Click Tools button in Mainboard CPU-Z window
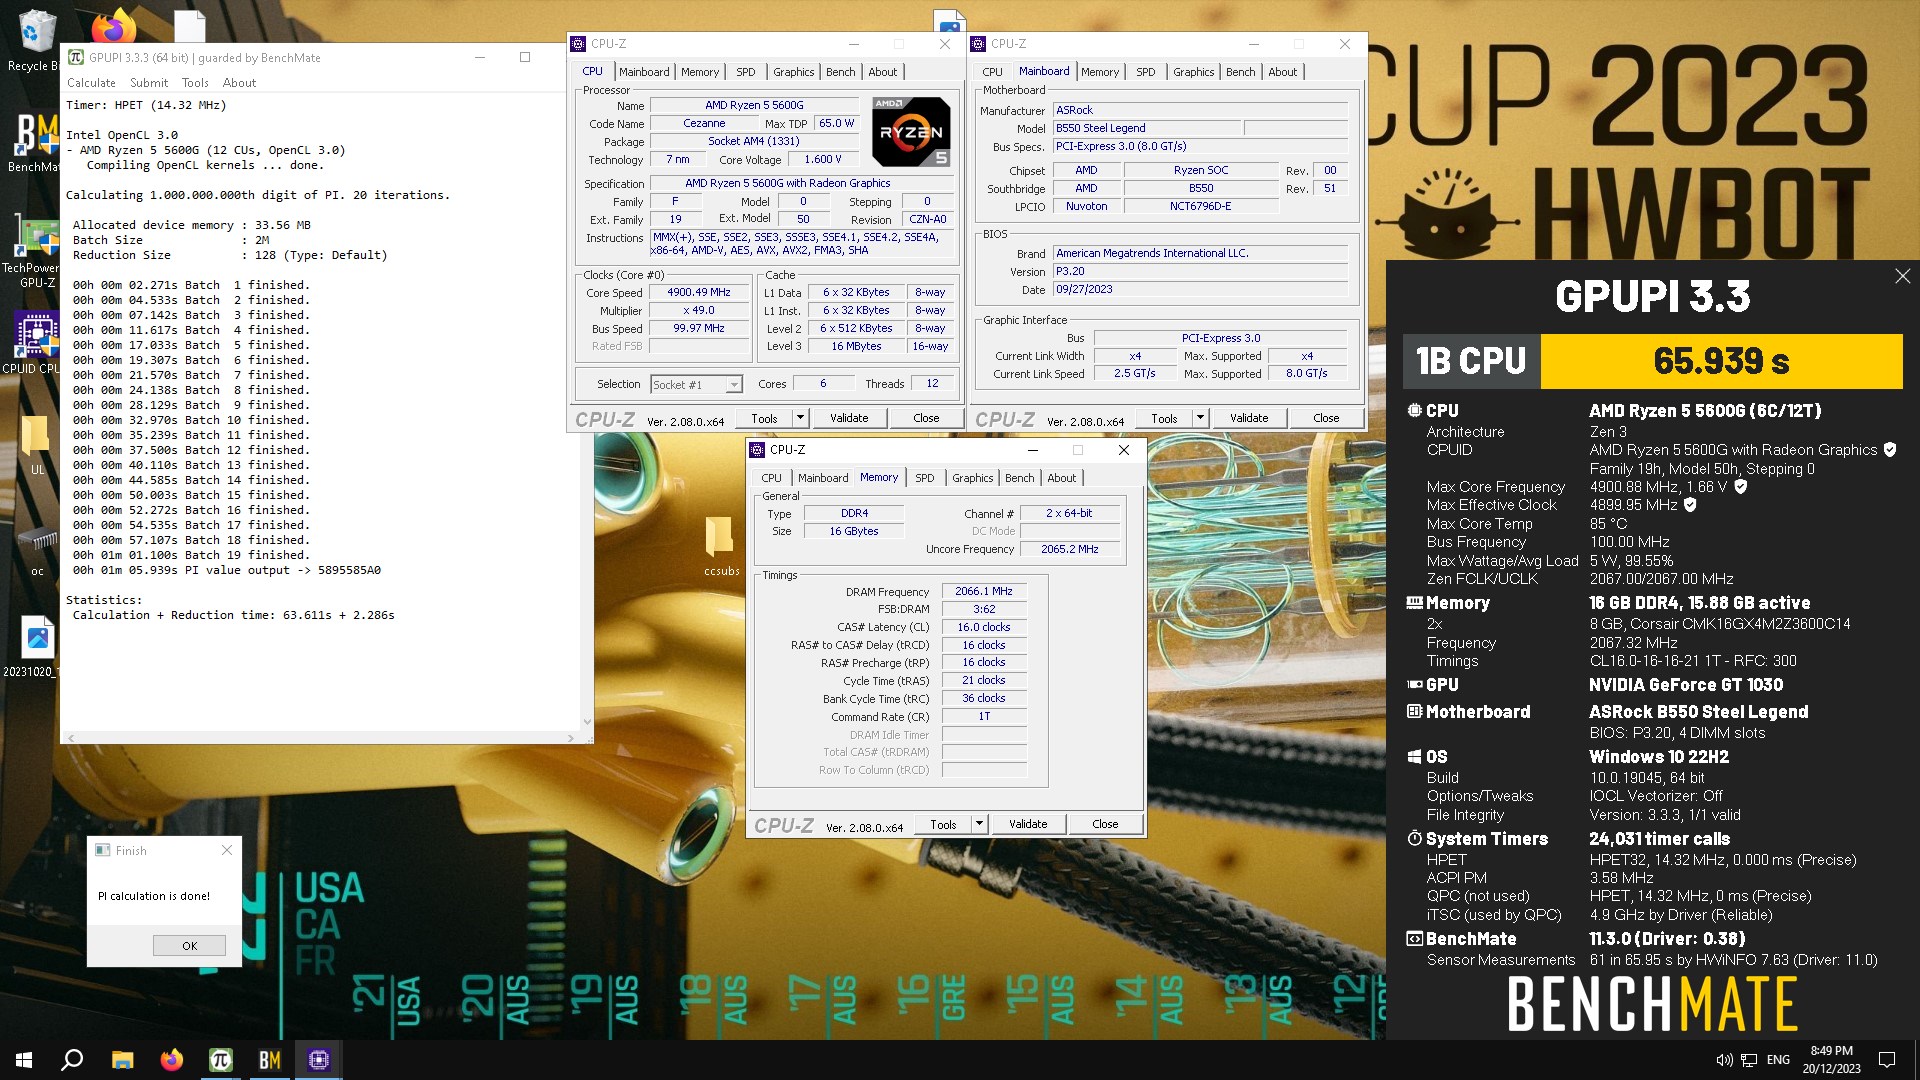The width and height of the screenshot is (1920, 1080). tap(1164, 418)
